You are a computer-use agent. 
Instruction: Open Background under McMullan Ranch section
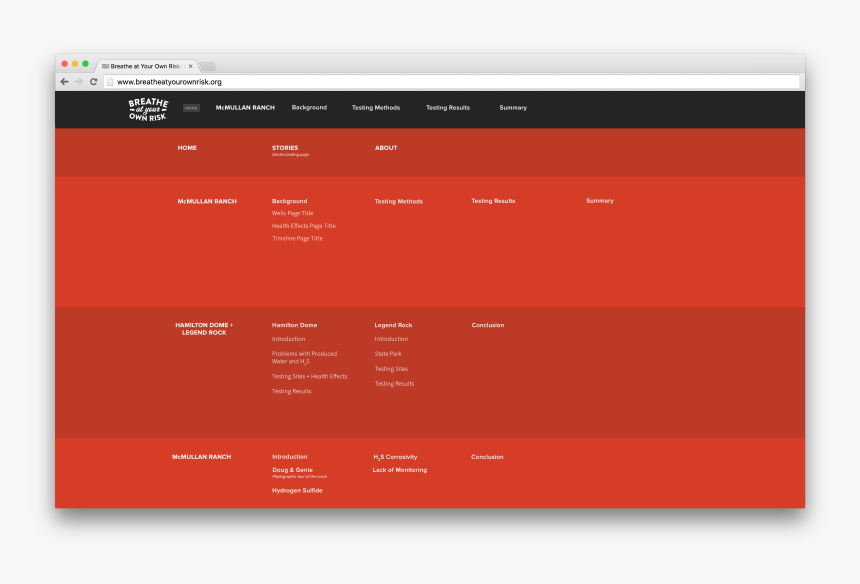point(290,201)
